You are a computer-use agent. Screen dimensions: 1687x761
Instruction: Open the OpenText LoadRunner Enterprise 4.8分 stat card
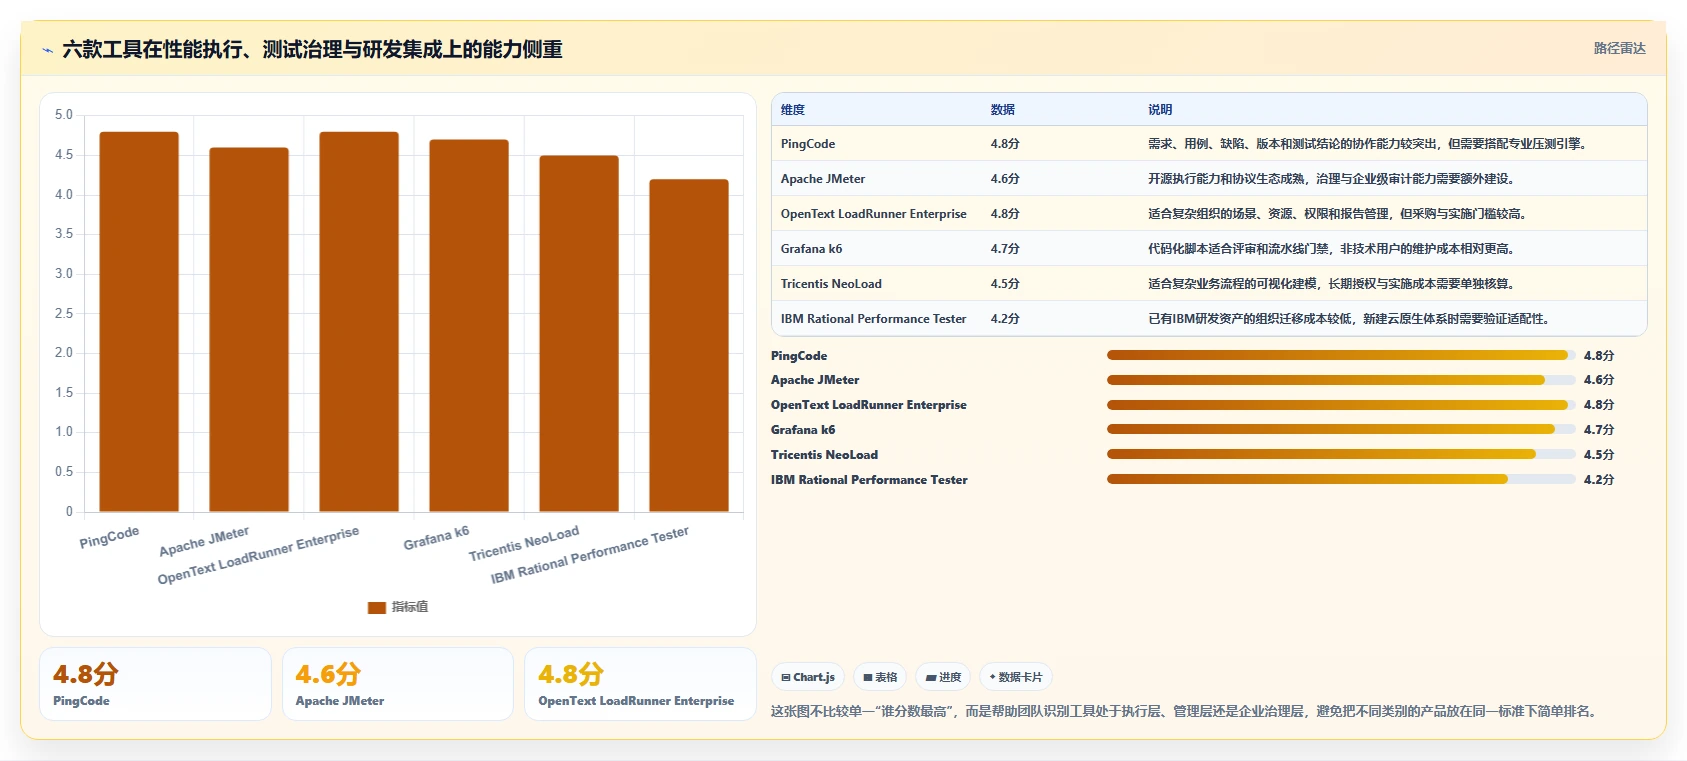[x=640, y=684]
